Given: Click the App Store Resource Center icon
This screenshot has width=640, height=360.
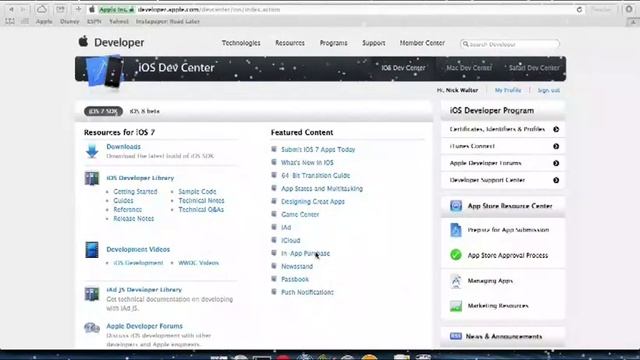Looking at the screenshot, I should tap(456, 206).
